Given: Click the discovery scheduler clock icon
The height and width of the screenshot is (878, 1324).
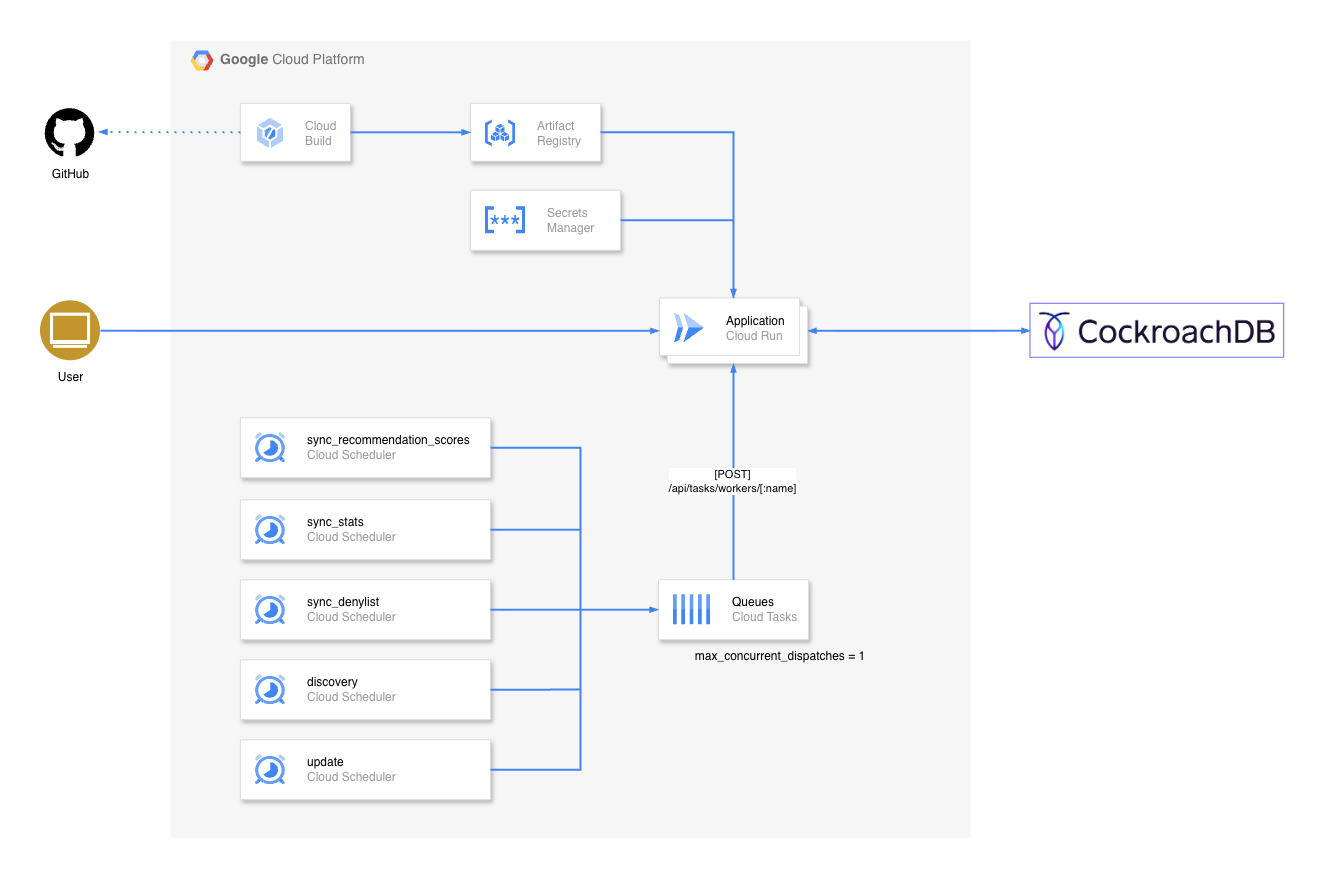Looking at the screenshot, I should click(270, 689).
